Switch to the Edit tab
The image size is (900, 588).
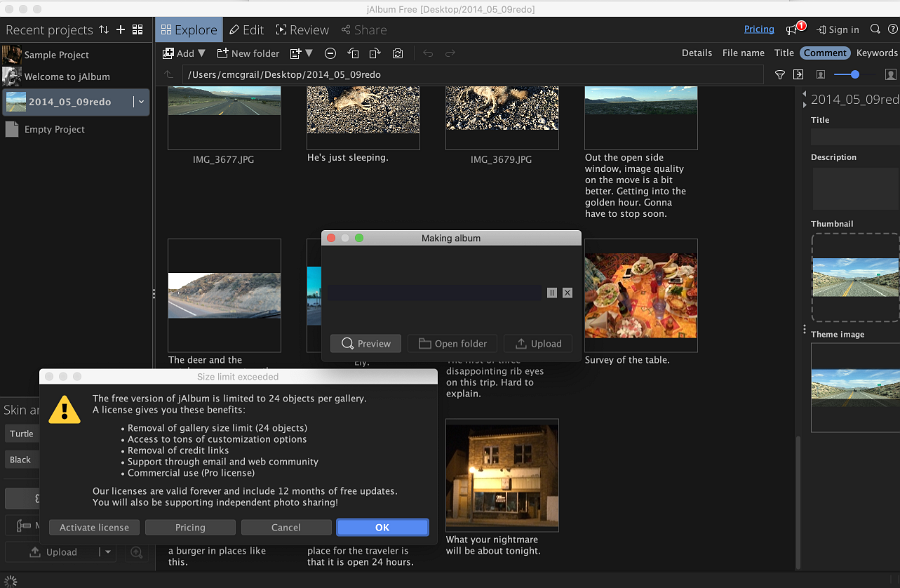click(x=246, y=30)
